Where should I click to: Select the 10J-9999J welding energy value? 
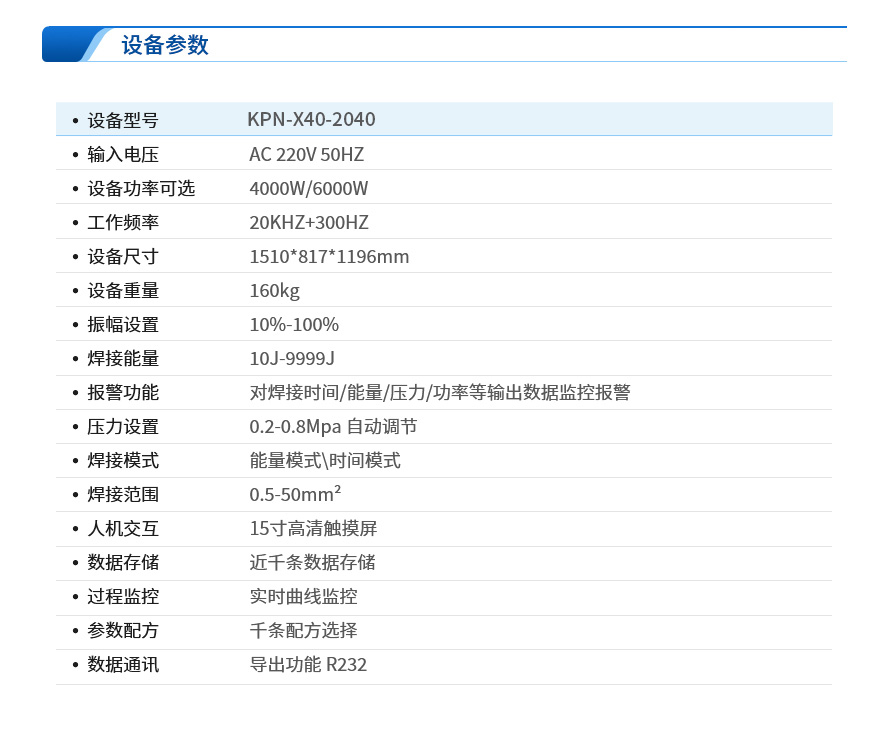(x=292, y=359)
